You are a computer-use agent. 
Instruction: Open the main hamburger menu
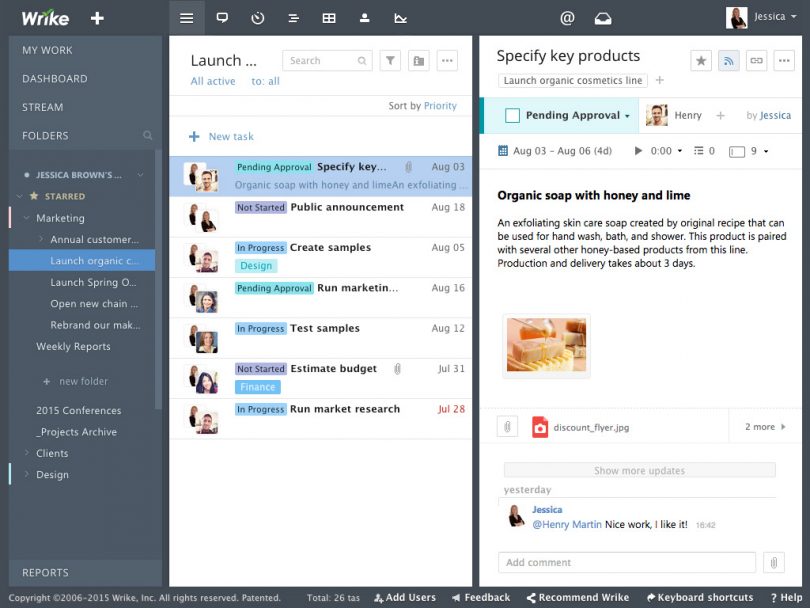click(186, 17)
